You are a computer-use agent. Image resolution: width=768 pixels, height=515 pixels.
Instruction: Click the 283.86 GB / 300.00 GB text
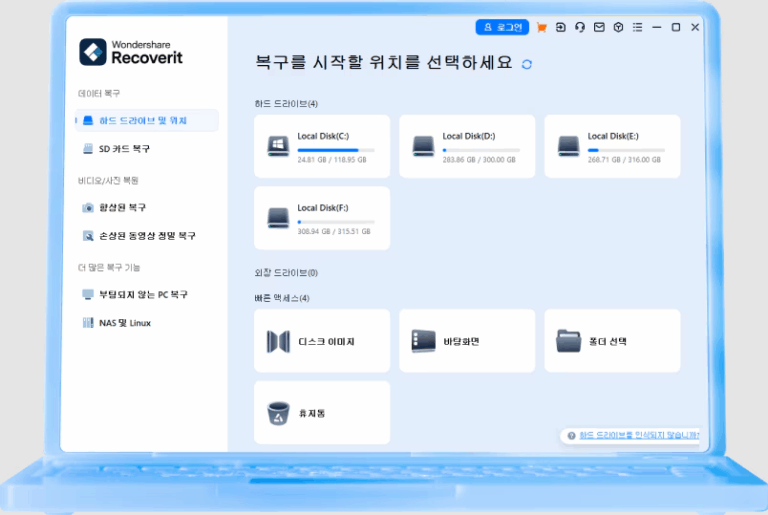pyautogui.click(x=479, y=160)
